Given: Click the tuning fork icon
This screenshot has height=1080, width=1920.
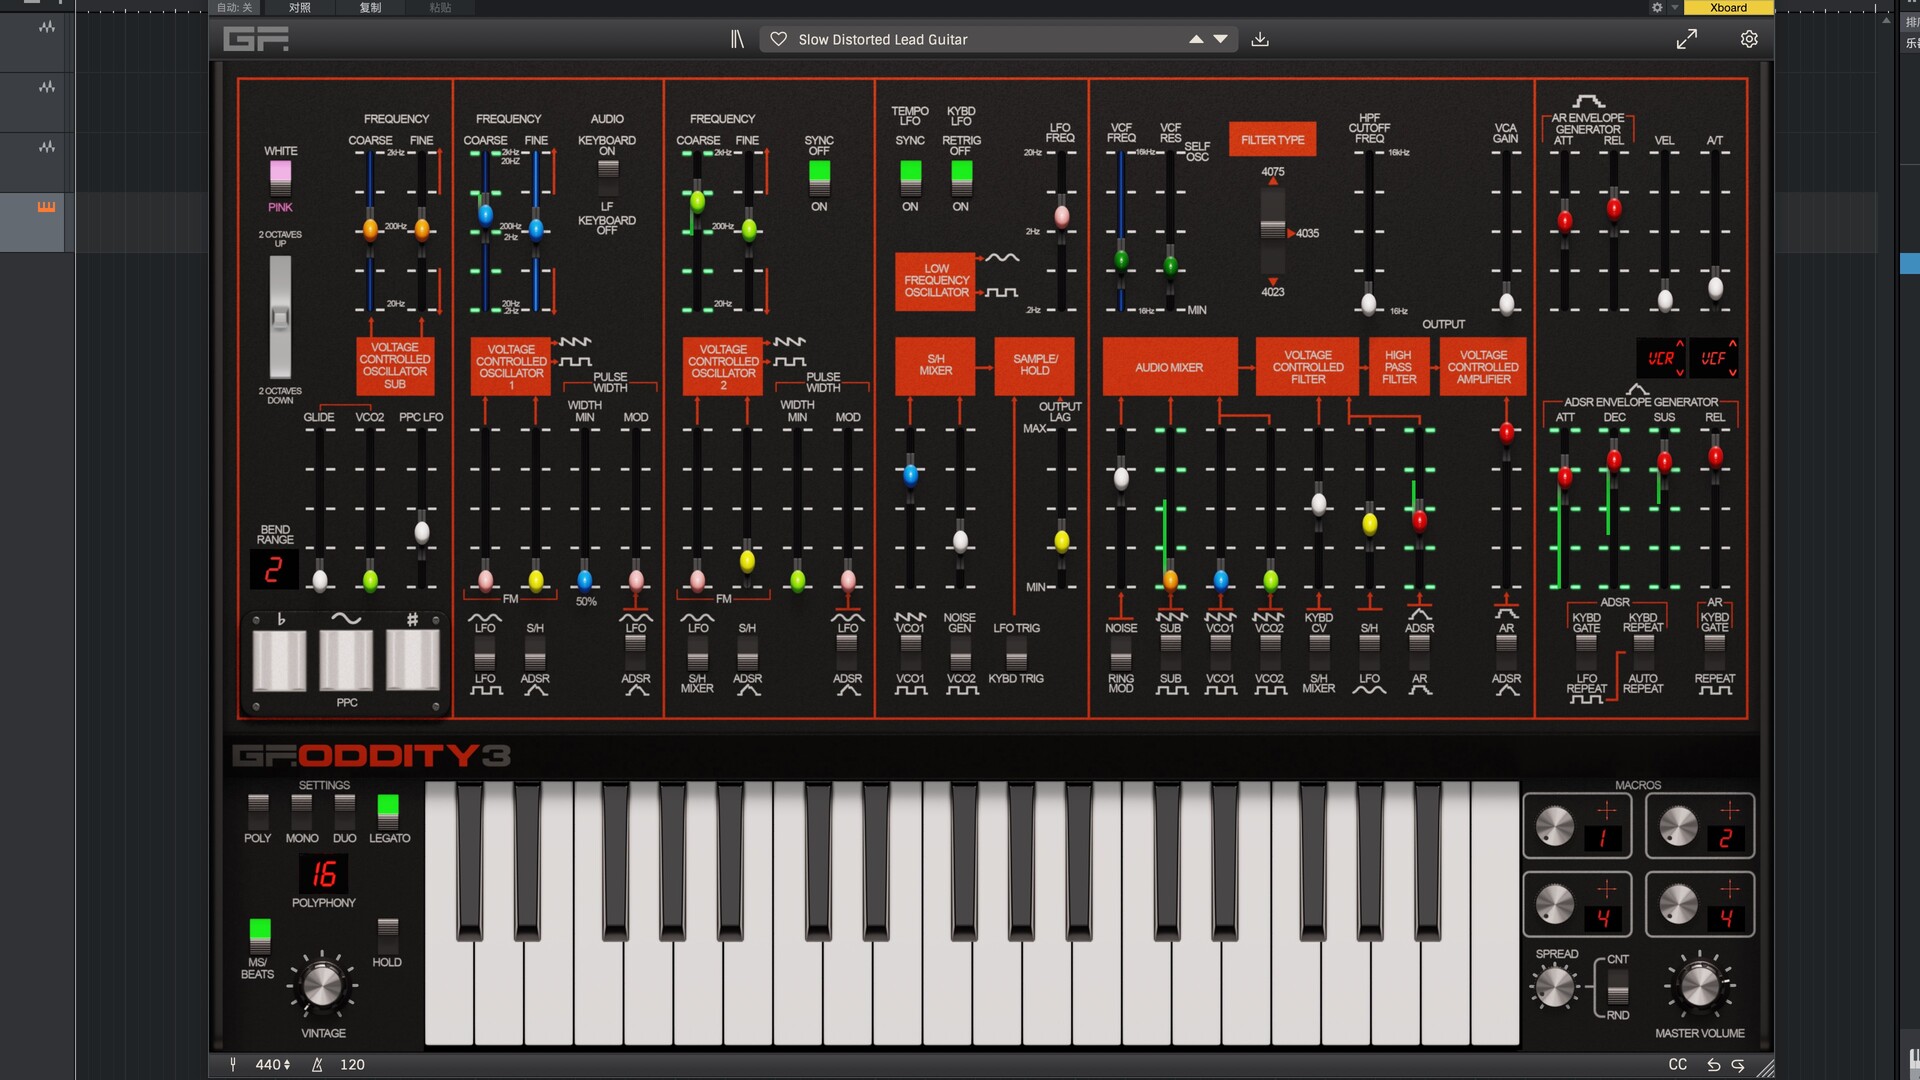Looking at the screenshot, I should point(233,1065).
